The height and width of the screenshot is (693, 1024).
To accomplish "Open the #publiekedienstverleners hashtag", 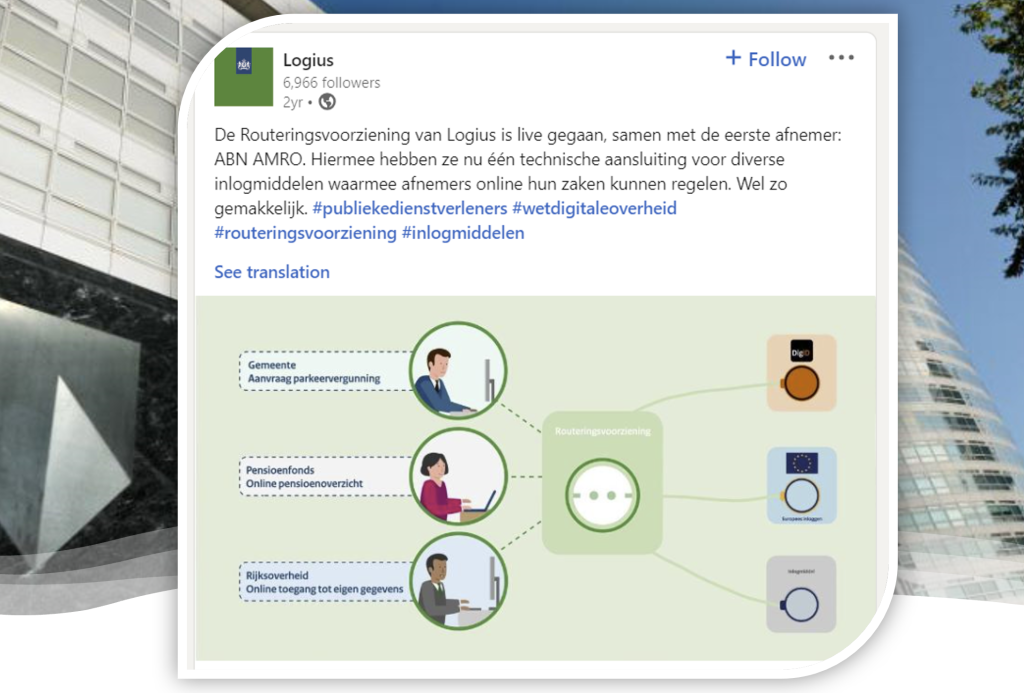I will tap(409, 208).
